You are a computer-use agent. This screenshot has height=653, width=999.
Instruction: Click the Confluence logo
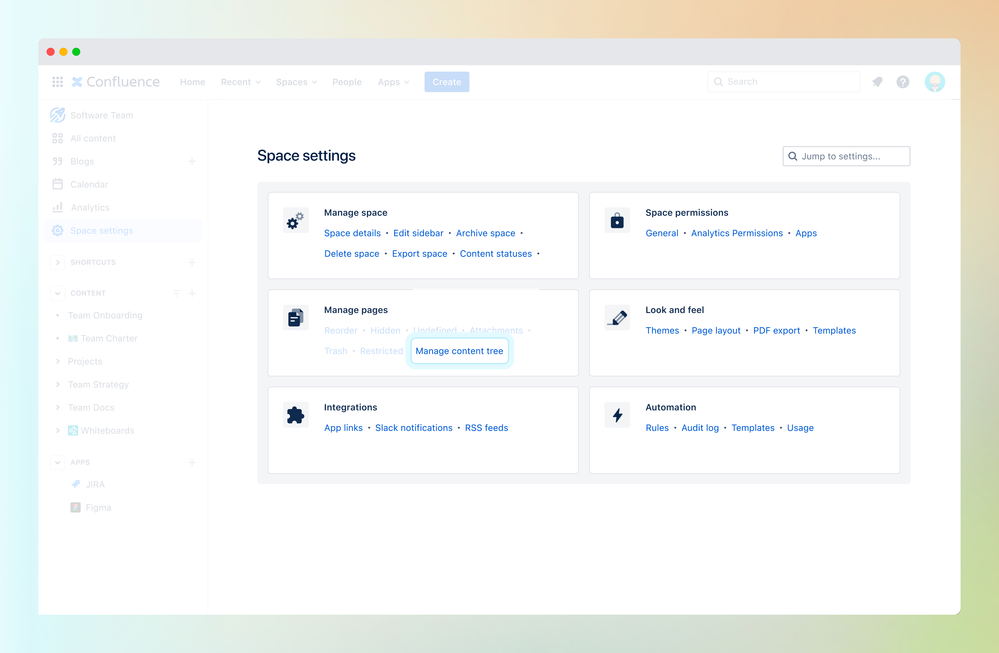pyautogui.click(x=115, y=82)
